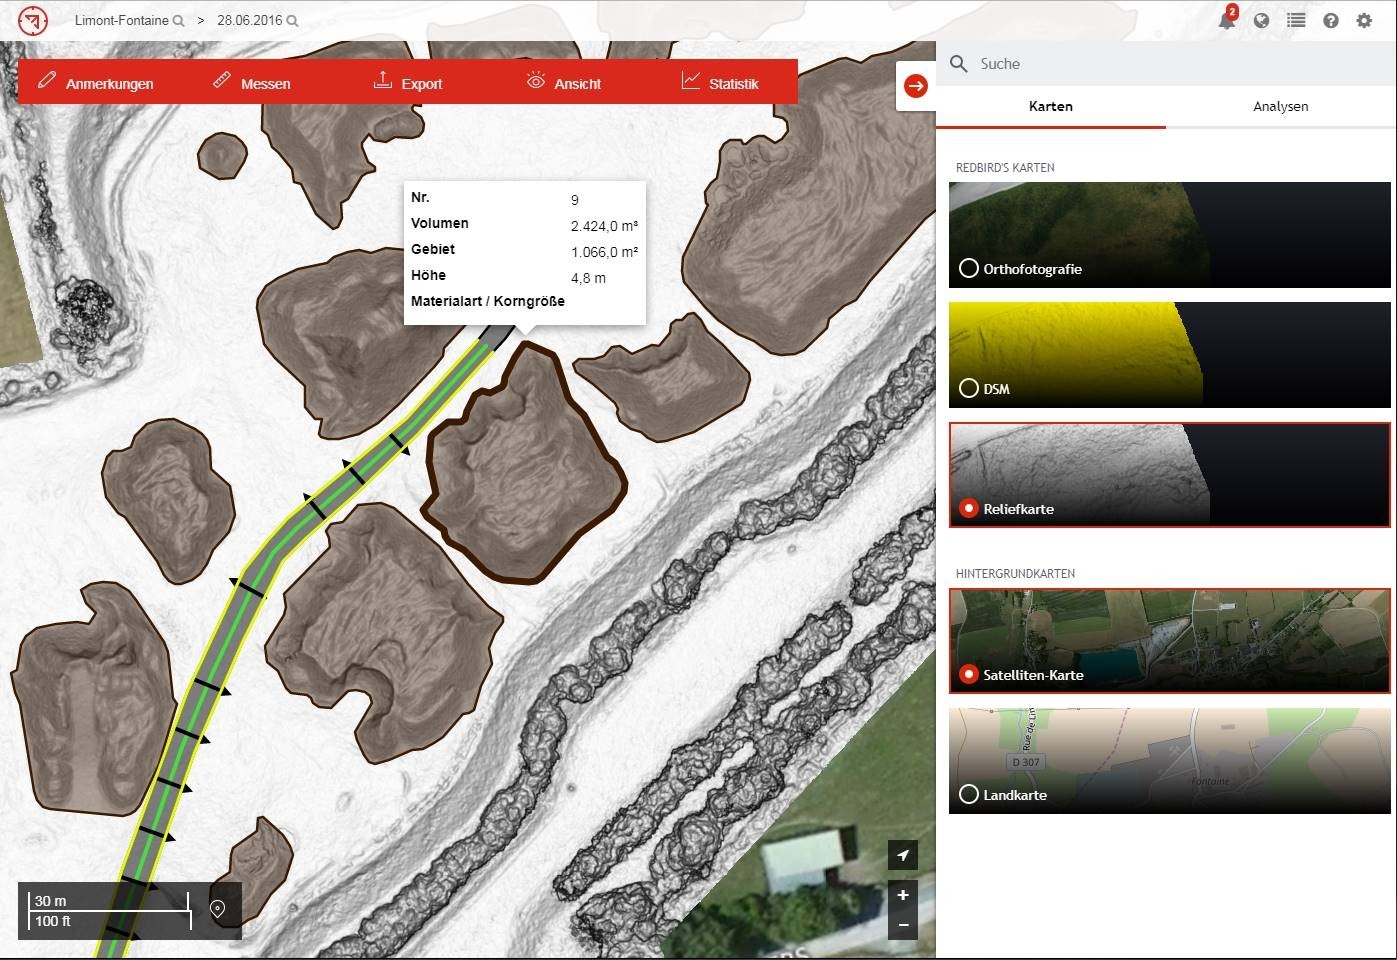Open the Limont-Fontaine site selector
This screenshot has width=1397, height=960.
click(129, 20)
